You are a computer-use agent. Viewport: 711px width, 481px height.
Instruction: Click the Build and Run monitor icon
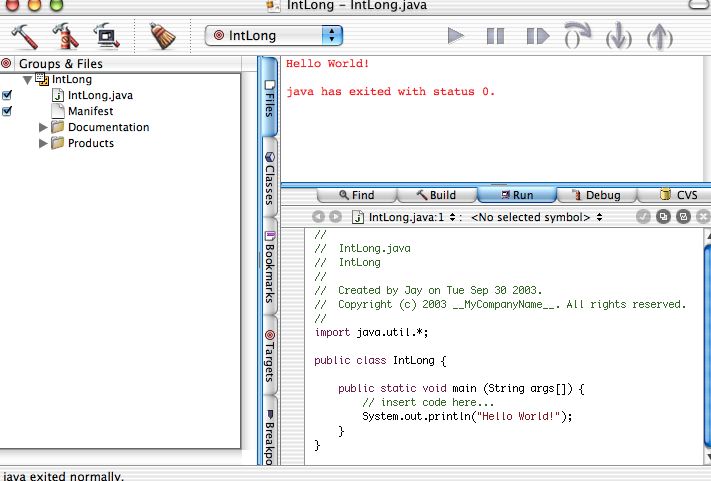[x=106, y=36]
